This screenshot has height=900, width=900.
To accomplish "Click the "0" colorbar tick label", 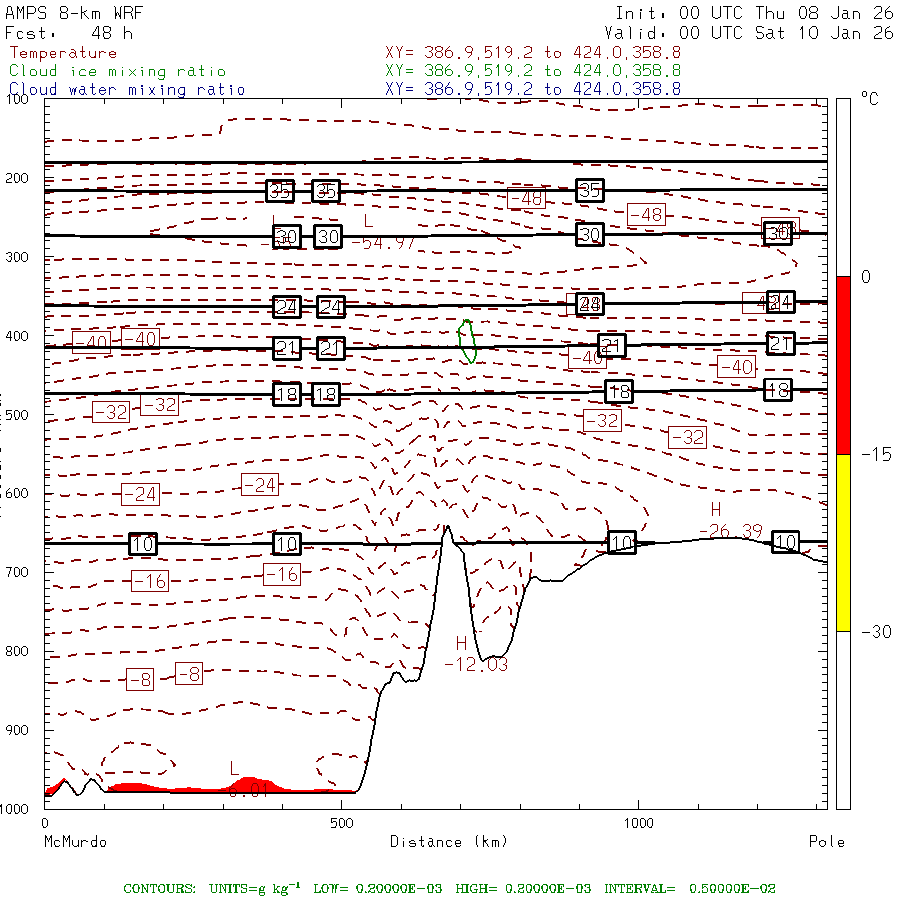I will click(x=866, y=277).
